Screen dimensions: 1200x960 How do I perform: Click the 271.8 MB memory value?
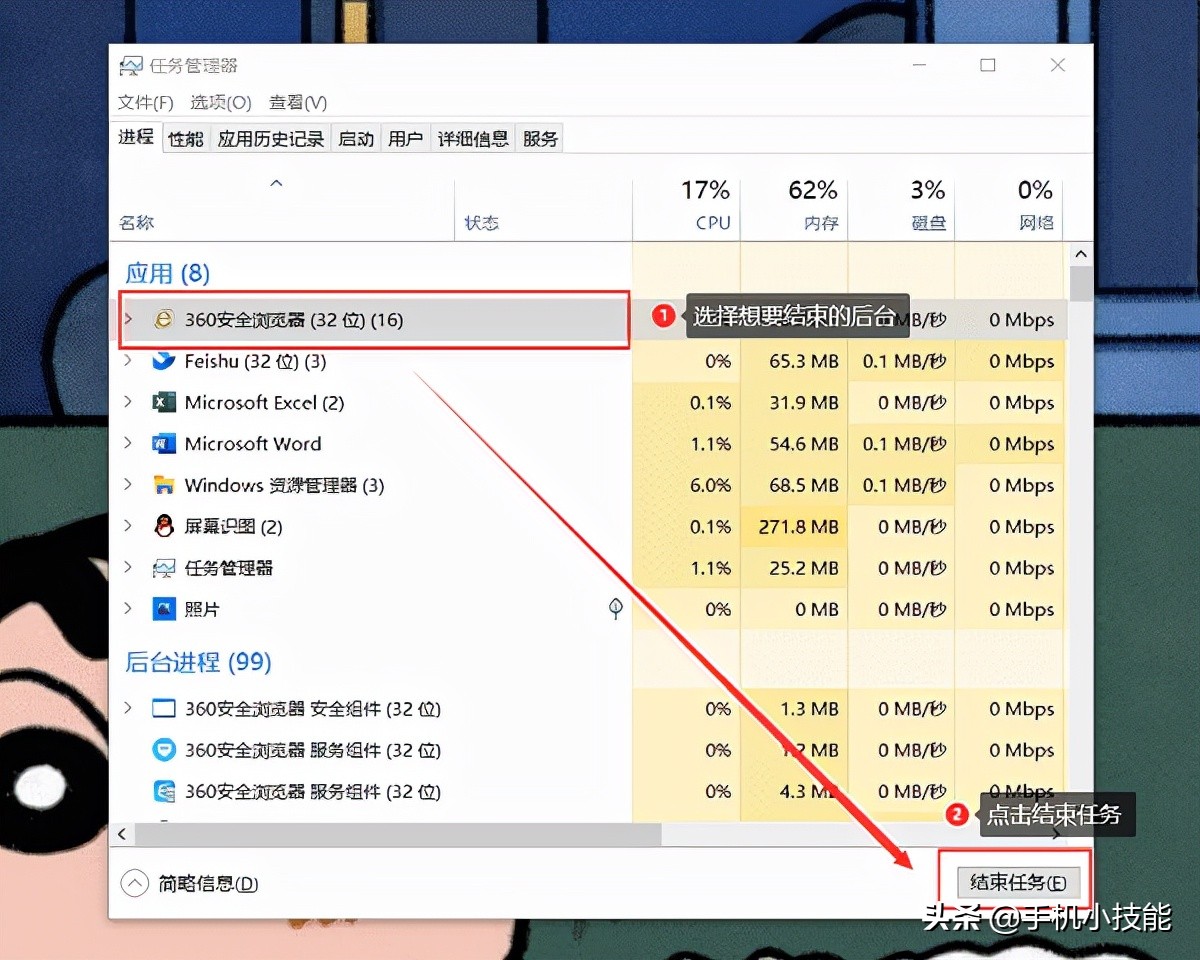(798, 526)
